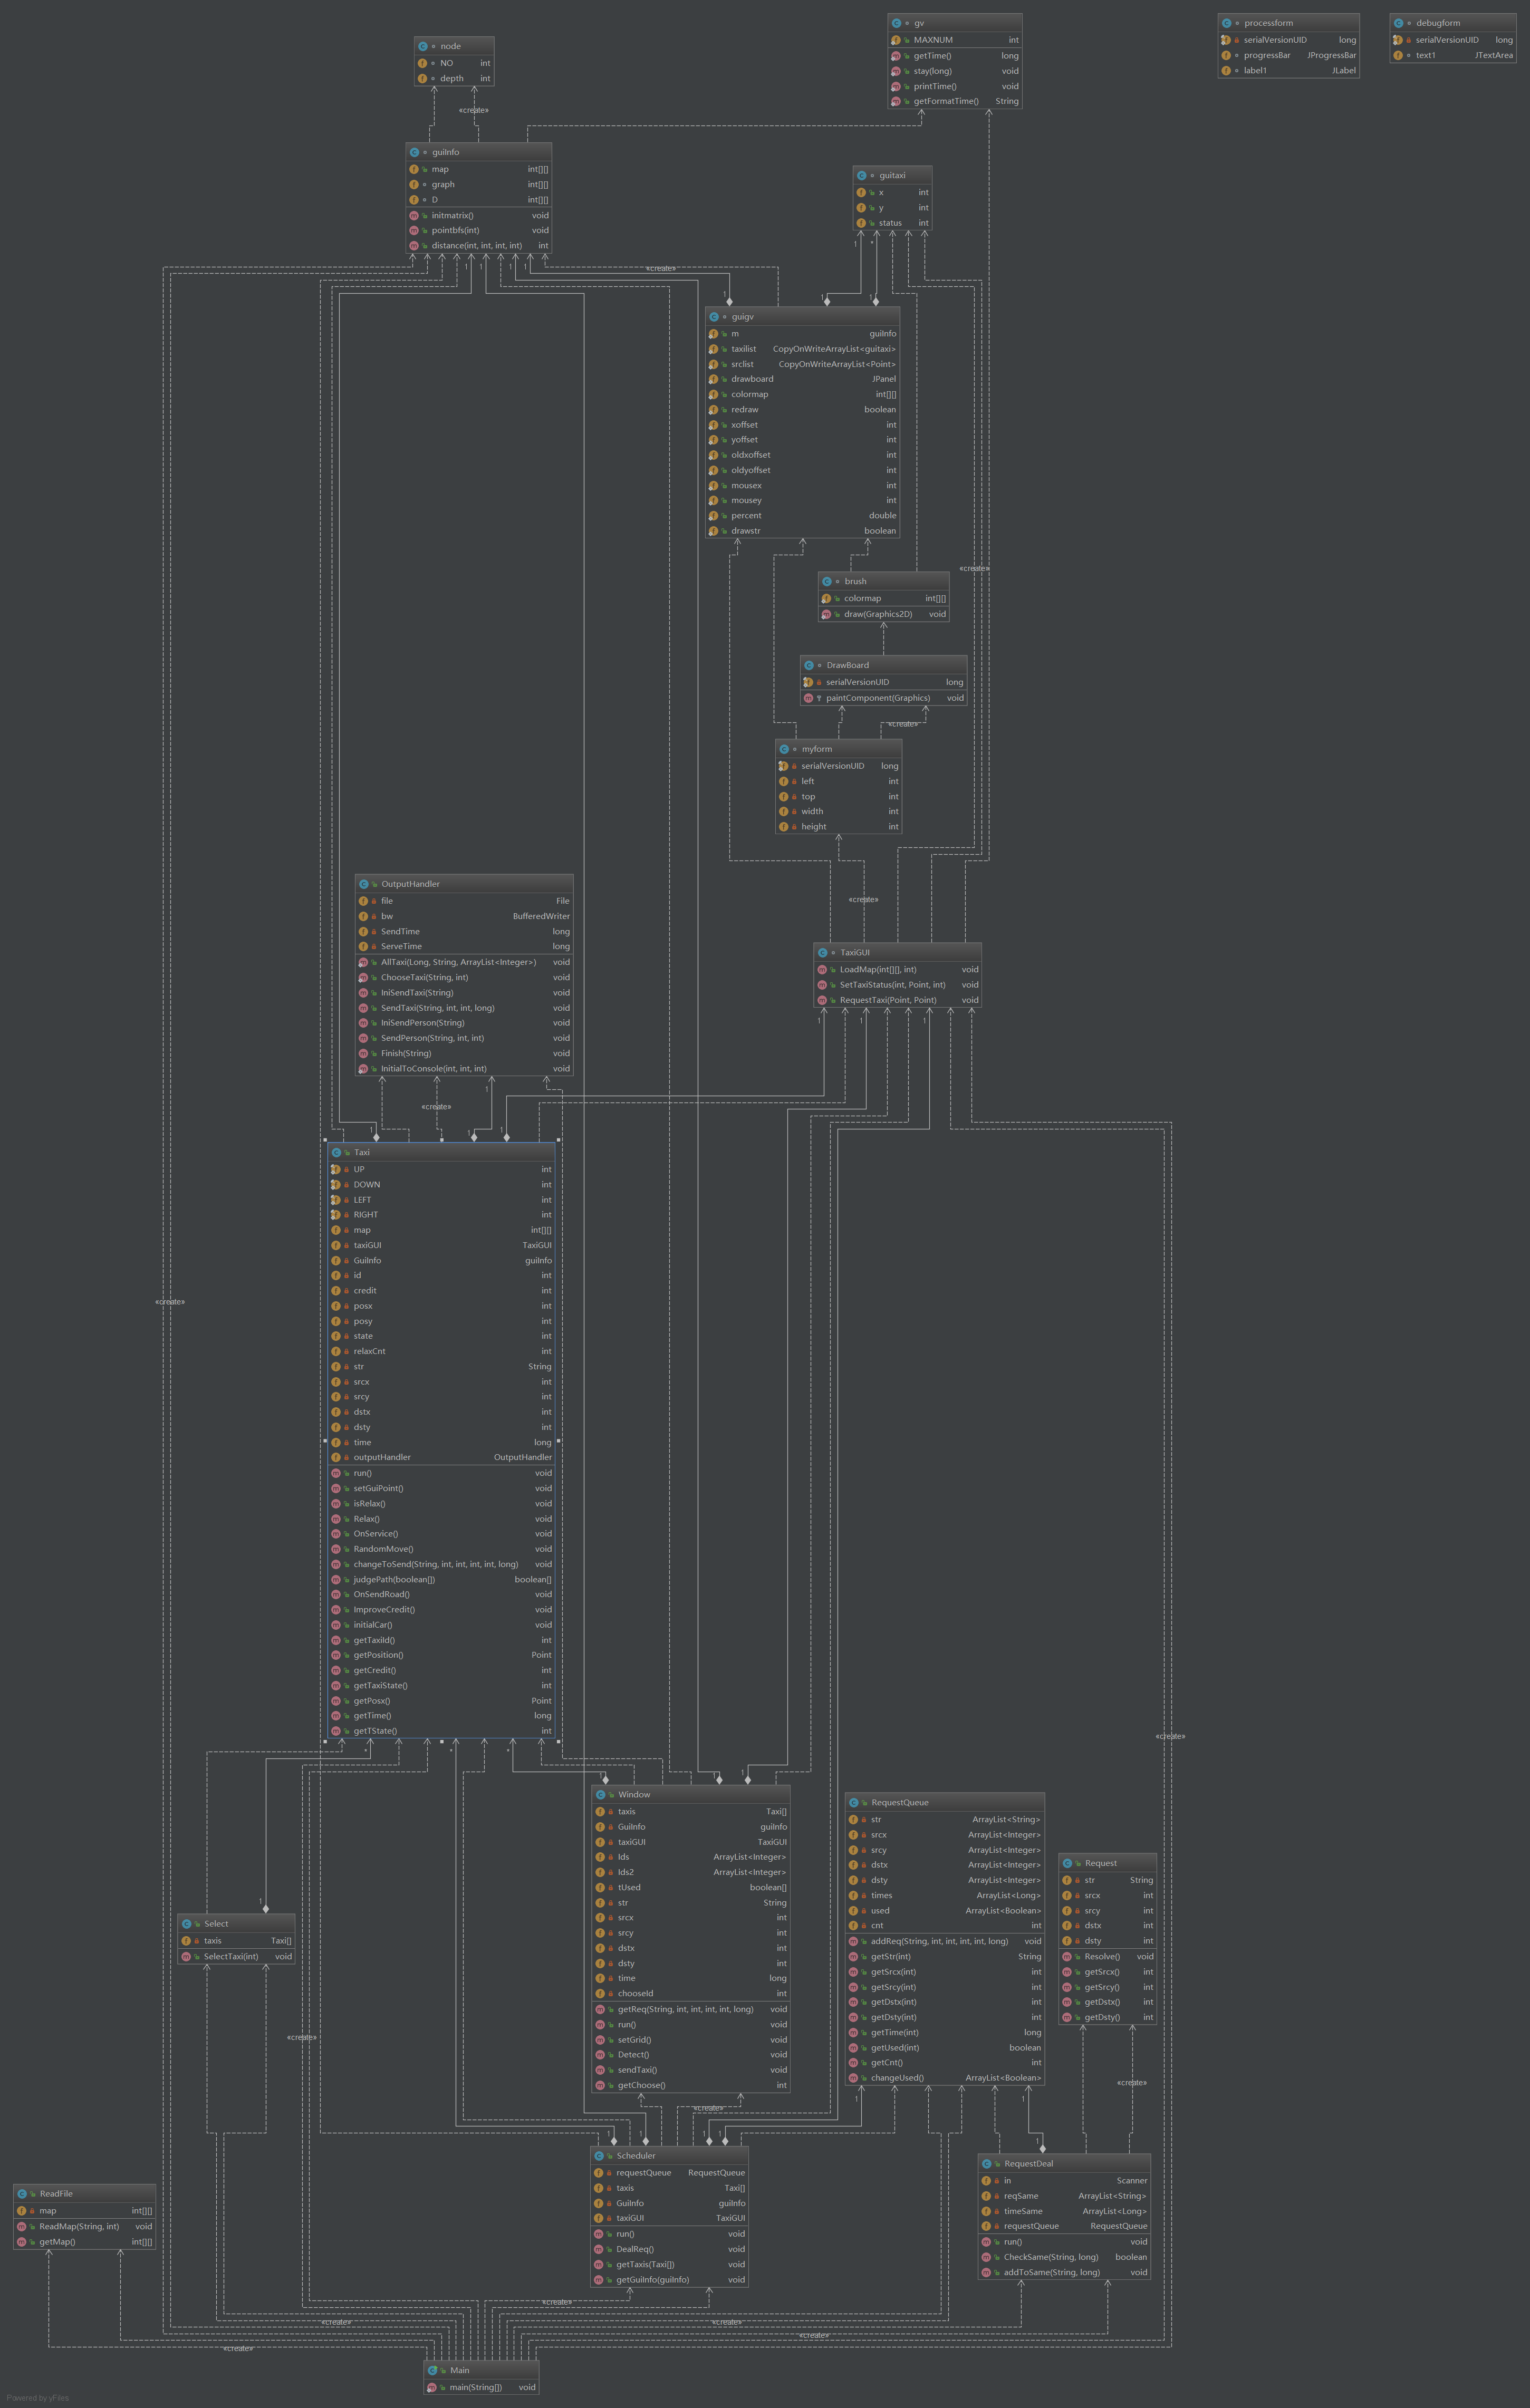Select the timeSame field in RequestDeal
This screenshot has height=2408, width=1530.
1064,2211
